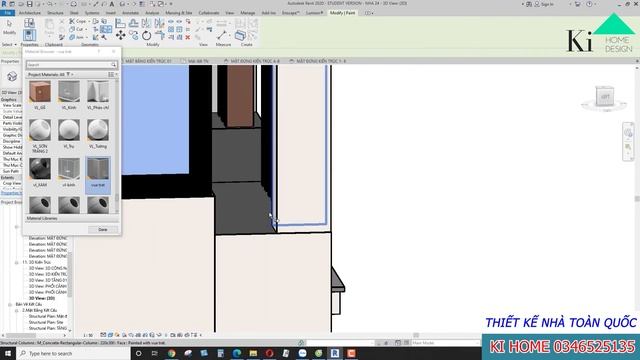Click the Cope geometry tool

click(78, 21)
